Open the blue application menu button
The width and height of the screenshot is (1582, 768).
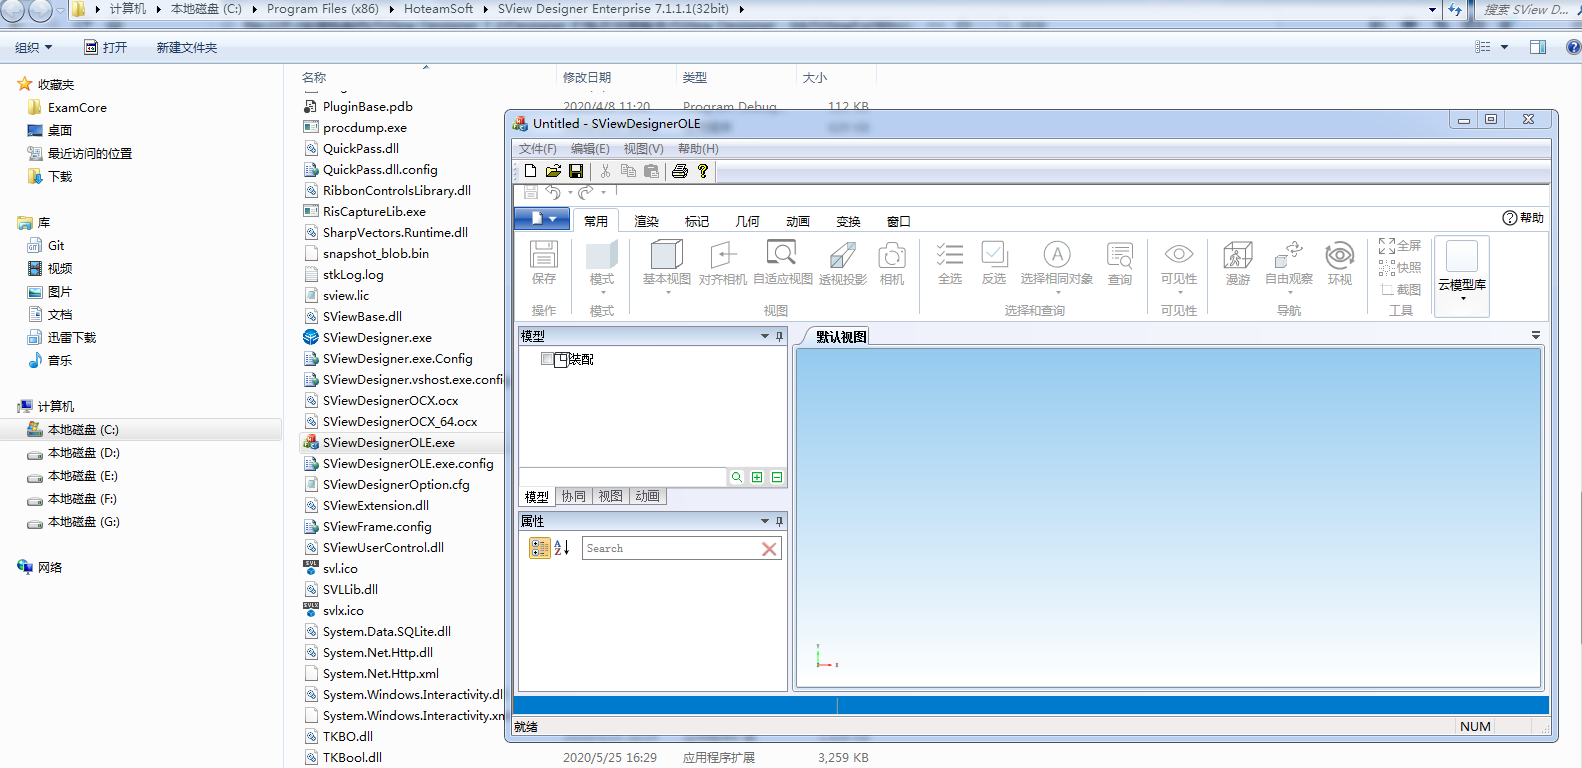(542, 219)
